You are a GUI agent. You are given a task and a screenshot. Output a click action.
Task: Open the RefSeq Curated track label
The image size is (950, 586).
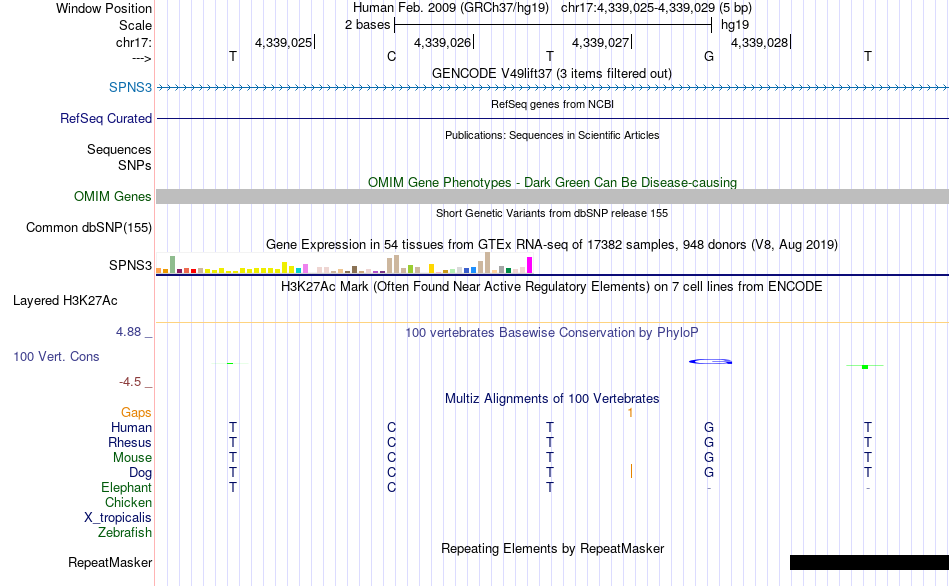pyautogui.click(x=106, y=118)
